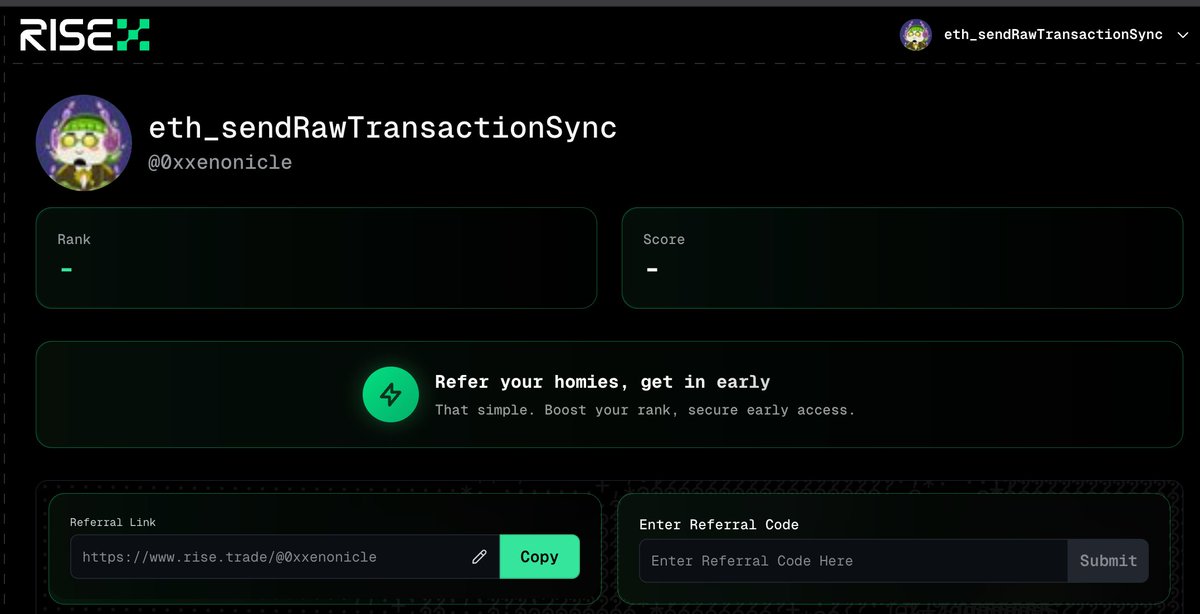This screenshot has height=614, width=1200.
Task: Click the Score label
Action: pos(664,240)
